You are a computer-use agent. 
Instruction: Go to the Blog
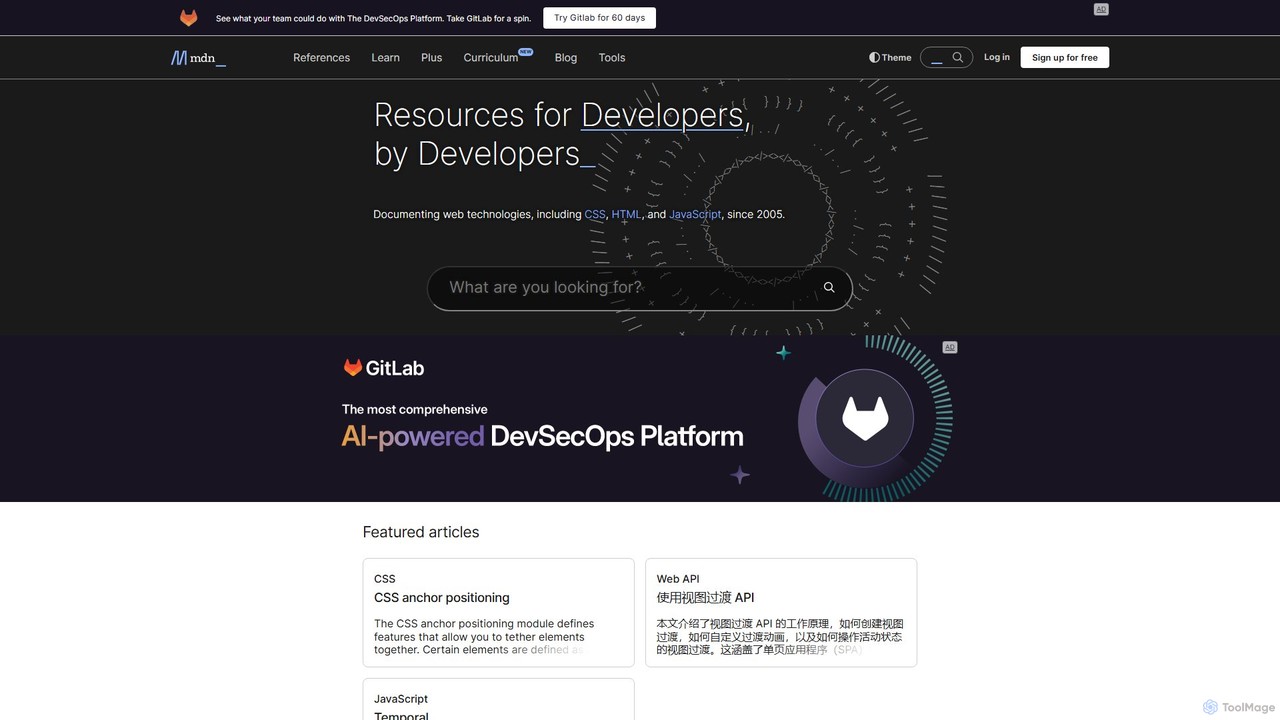pos(566,58)
